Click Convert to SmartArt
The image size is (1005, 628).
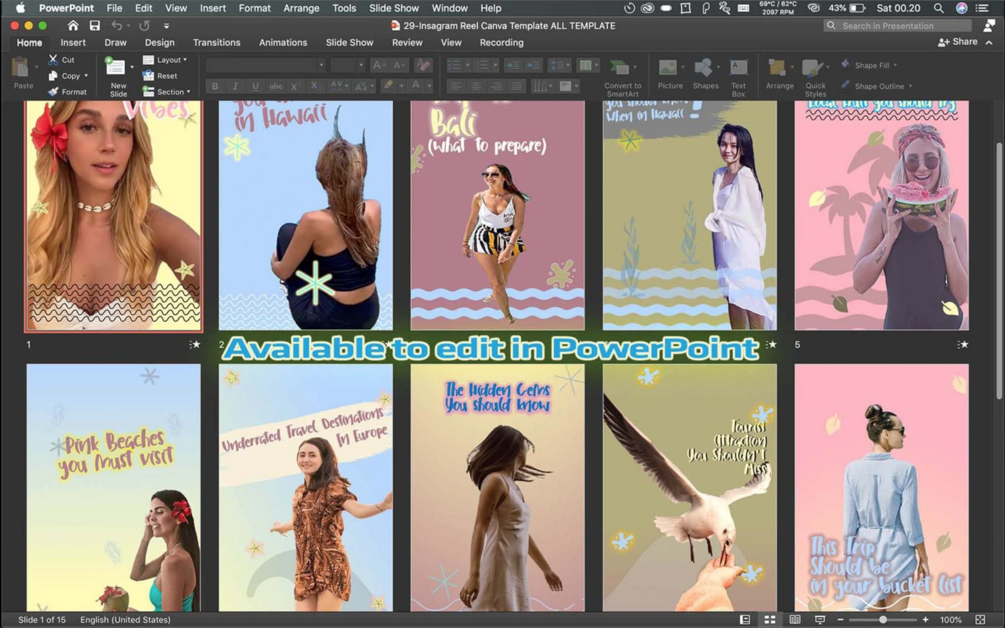pos(622,78)
